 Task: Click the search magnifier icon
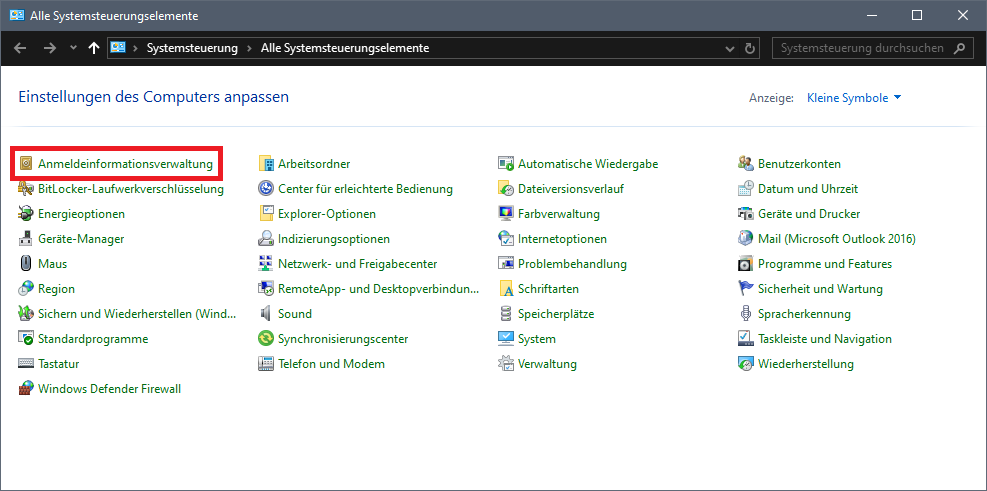click(x=960, y=48)
